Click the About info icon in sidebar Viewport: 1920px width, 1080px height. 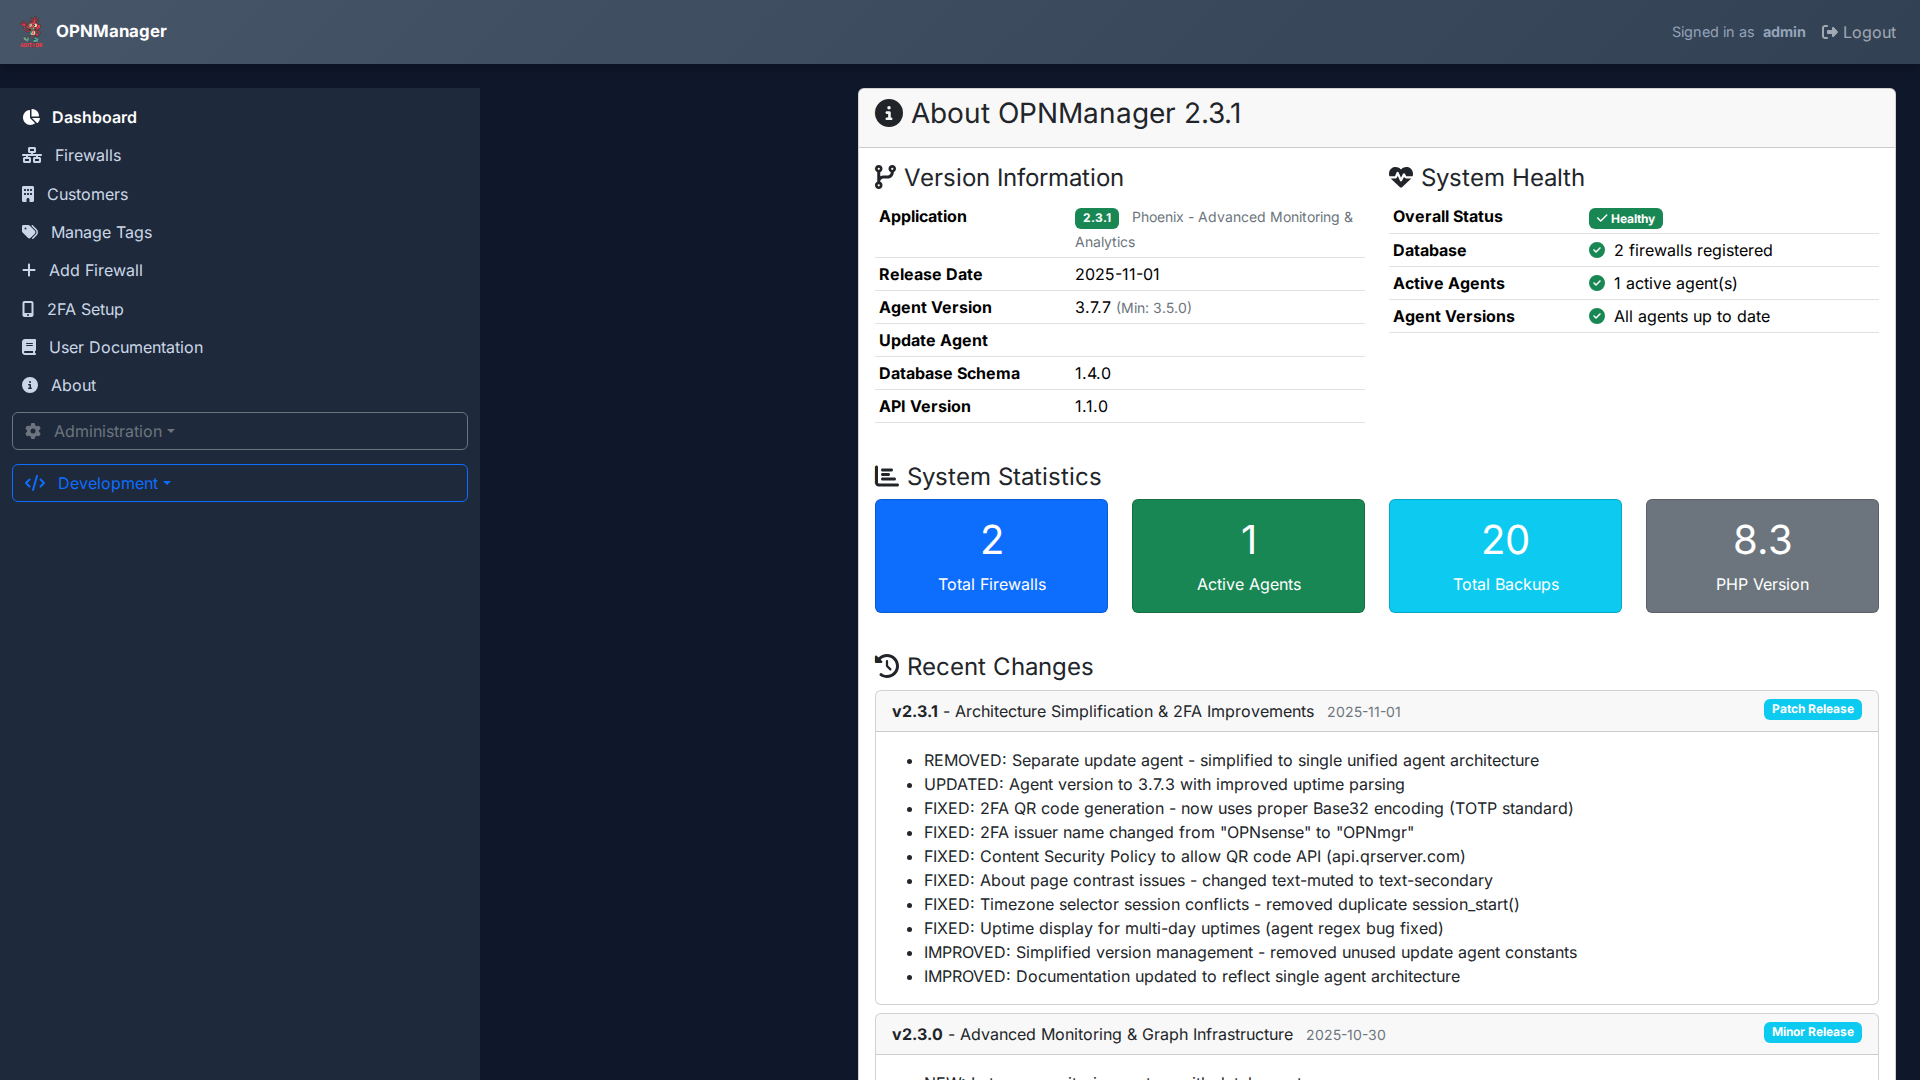pos(30,385)
